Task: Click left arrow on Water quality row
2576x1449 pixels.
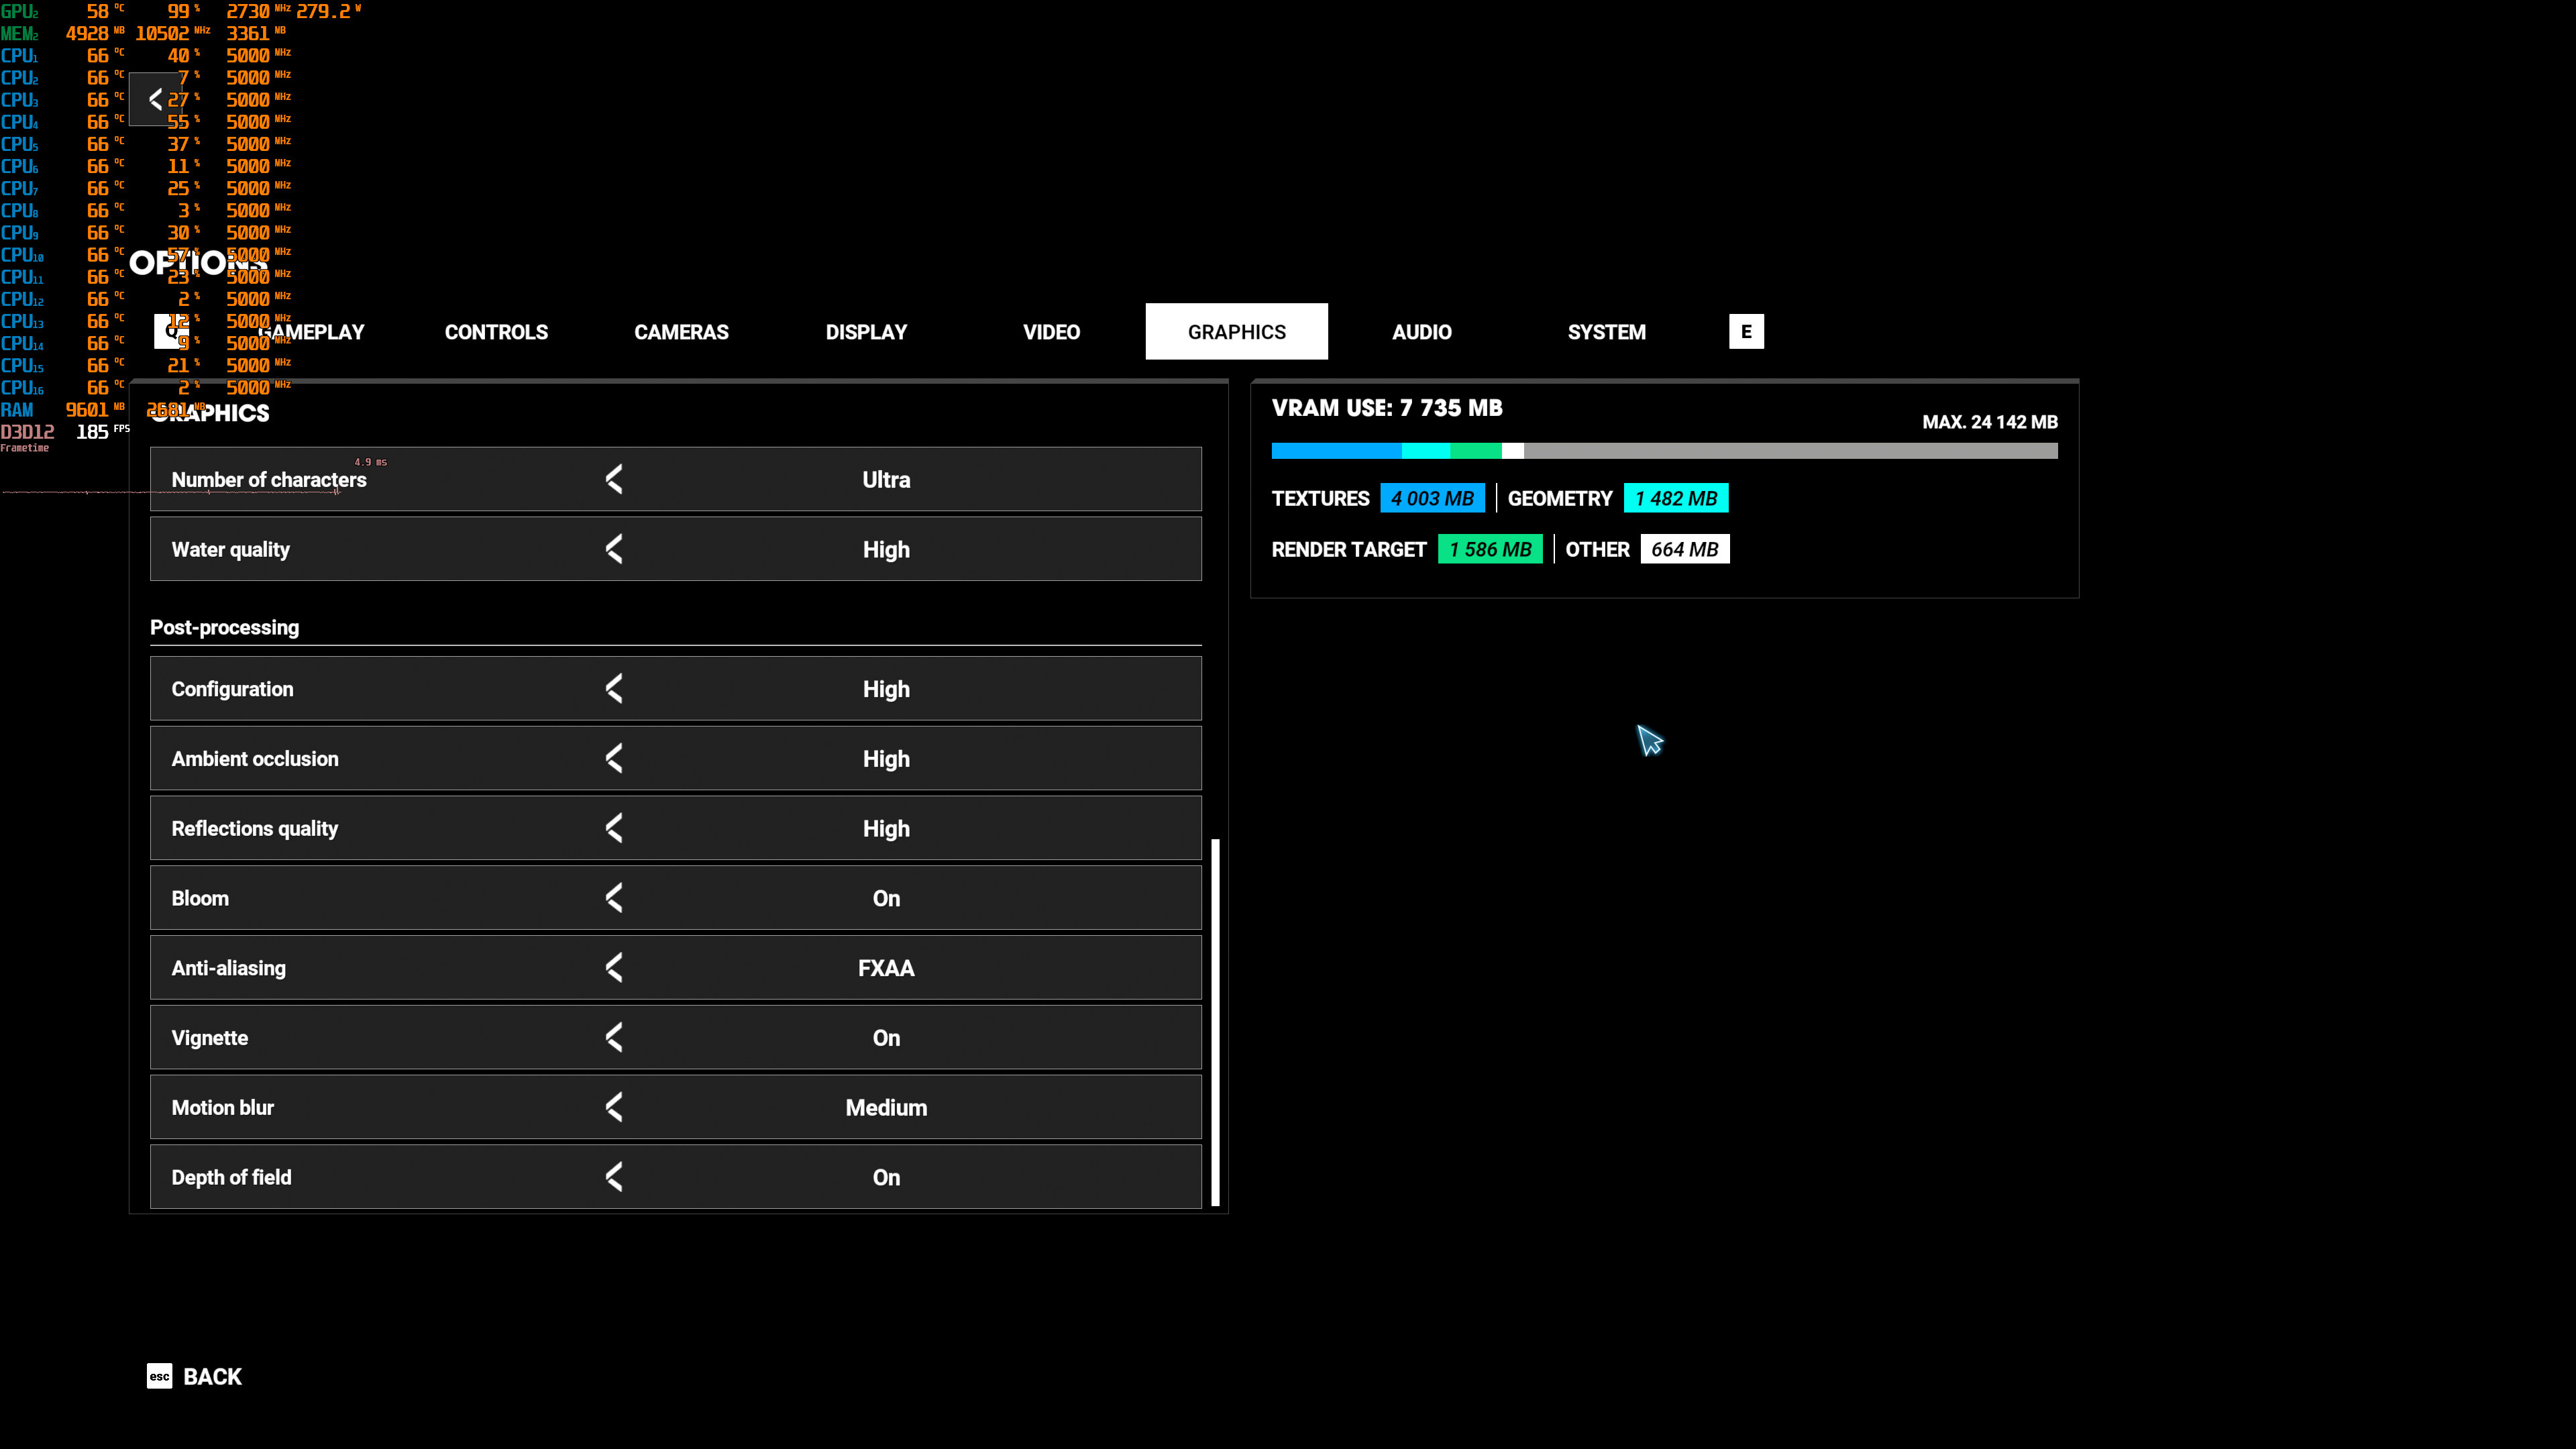Action: pos(614,549)
